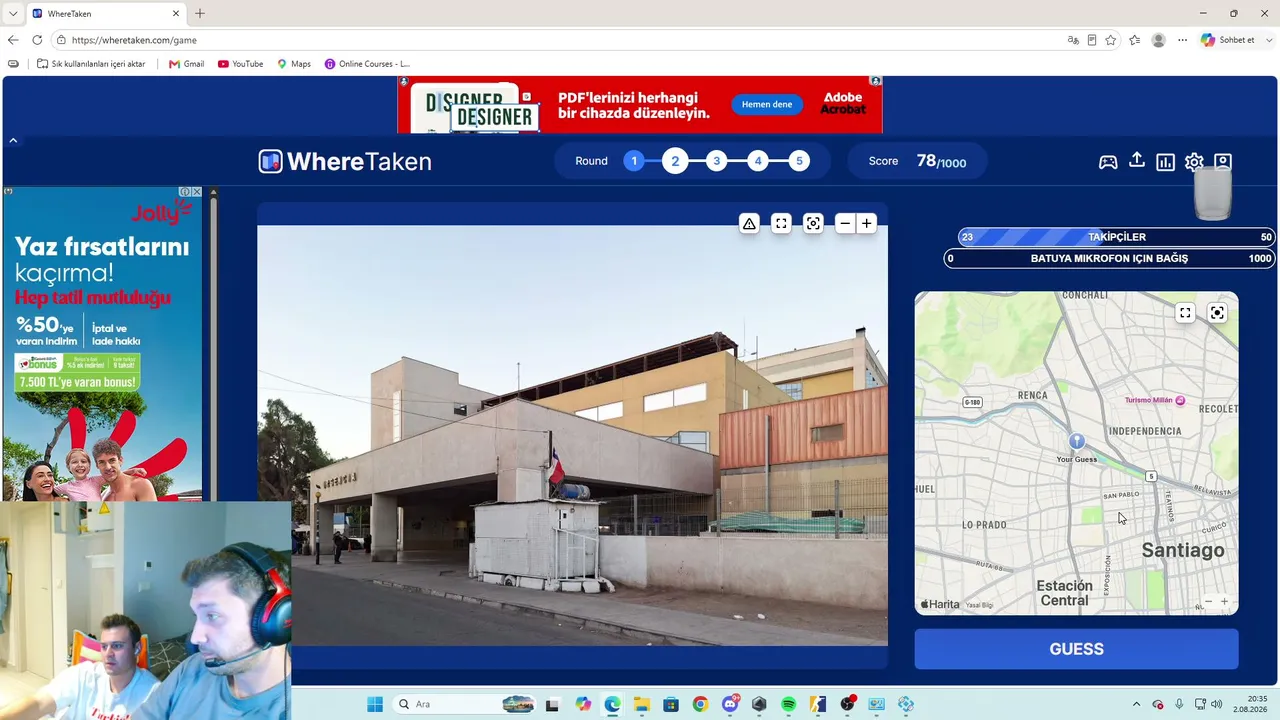Collapse the page header with the up chevron
Screen dimensions: 1280x720
[13, 141]
